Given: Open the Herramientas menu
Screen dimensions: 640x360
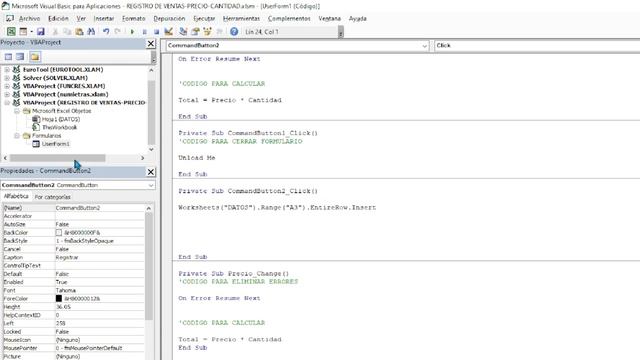Looking at the screenshot, I should [241, 18].
